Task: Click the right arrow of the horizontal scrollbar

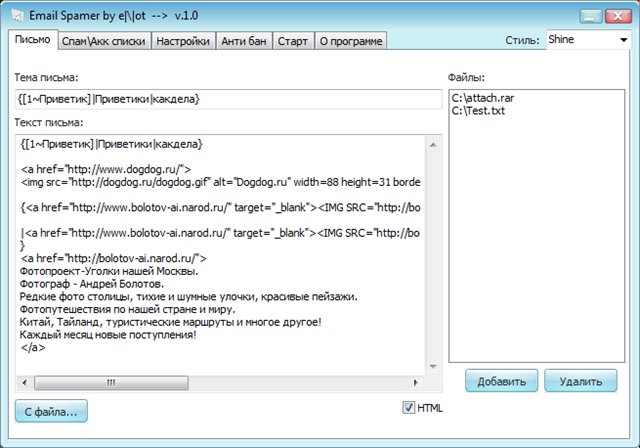Action: pos(418,383)
